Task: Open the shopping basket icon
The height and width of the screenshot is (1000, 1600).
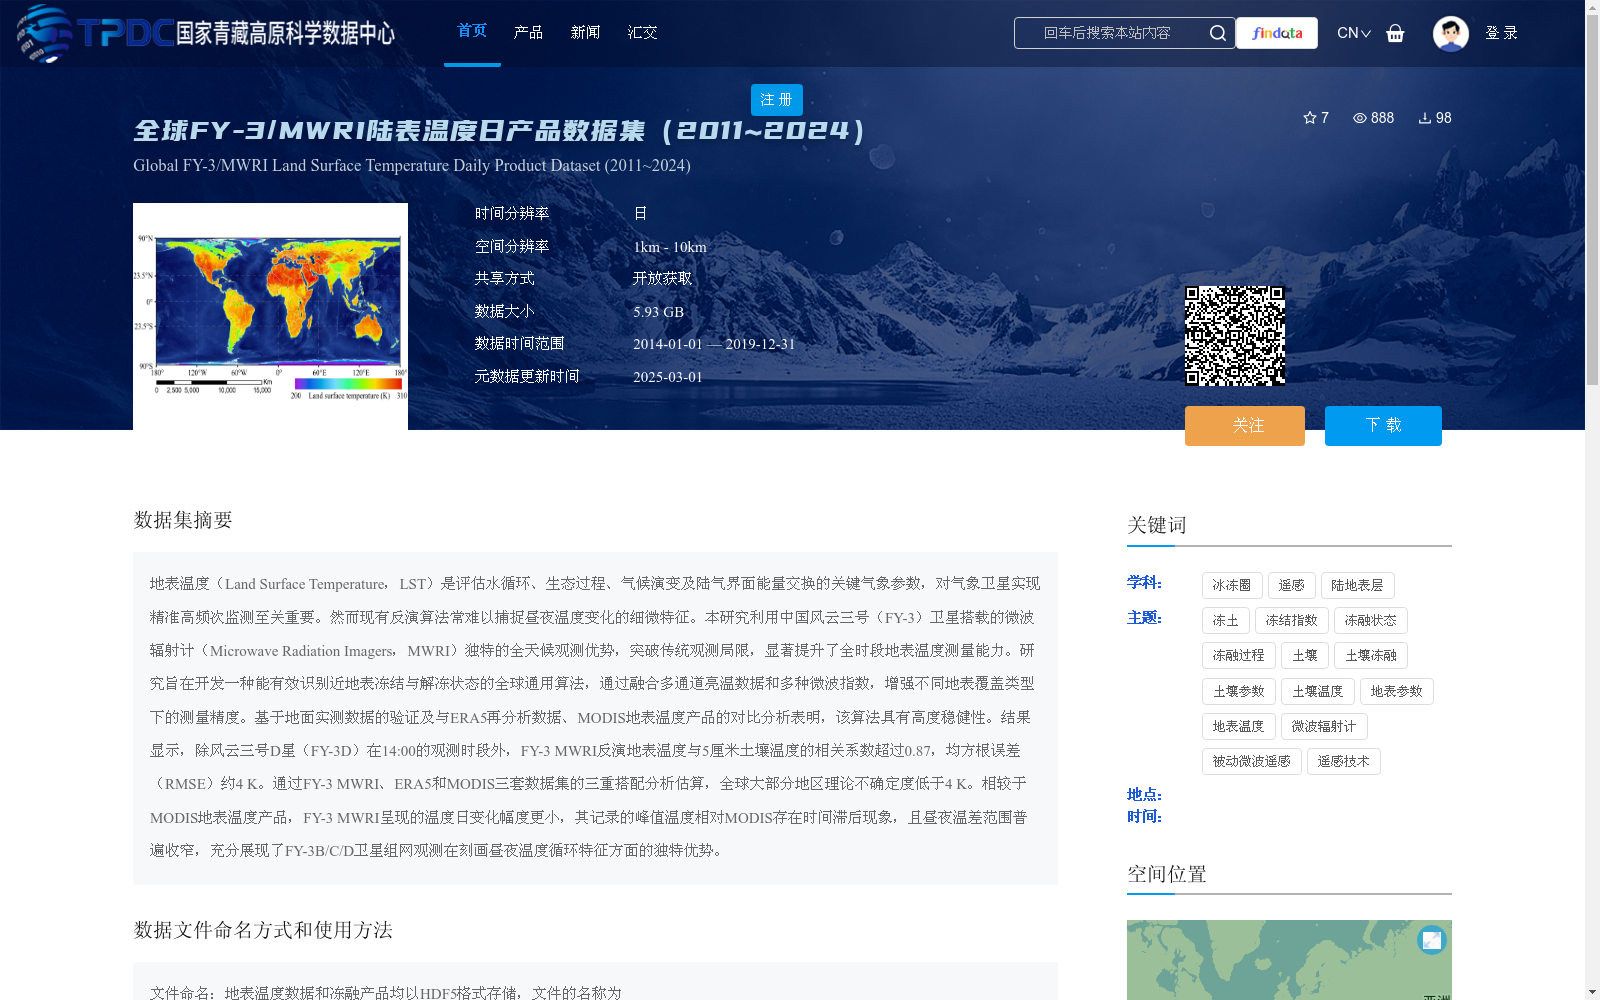Action: tap(1395, 33)
